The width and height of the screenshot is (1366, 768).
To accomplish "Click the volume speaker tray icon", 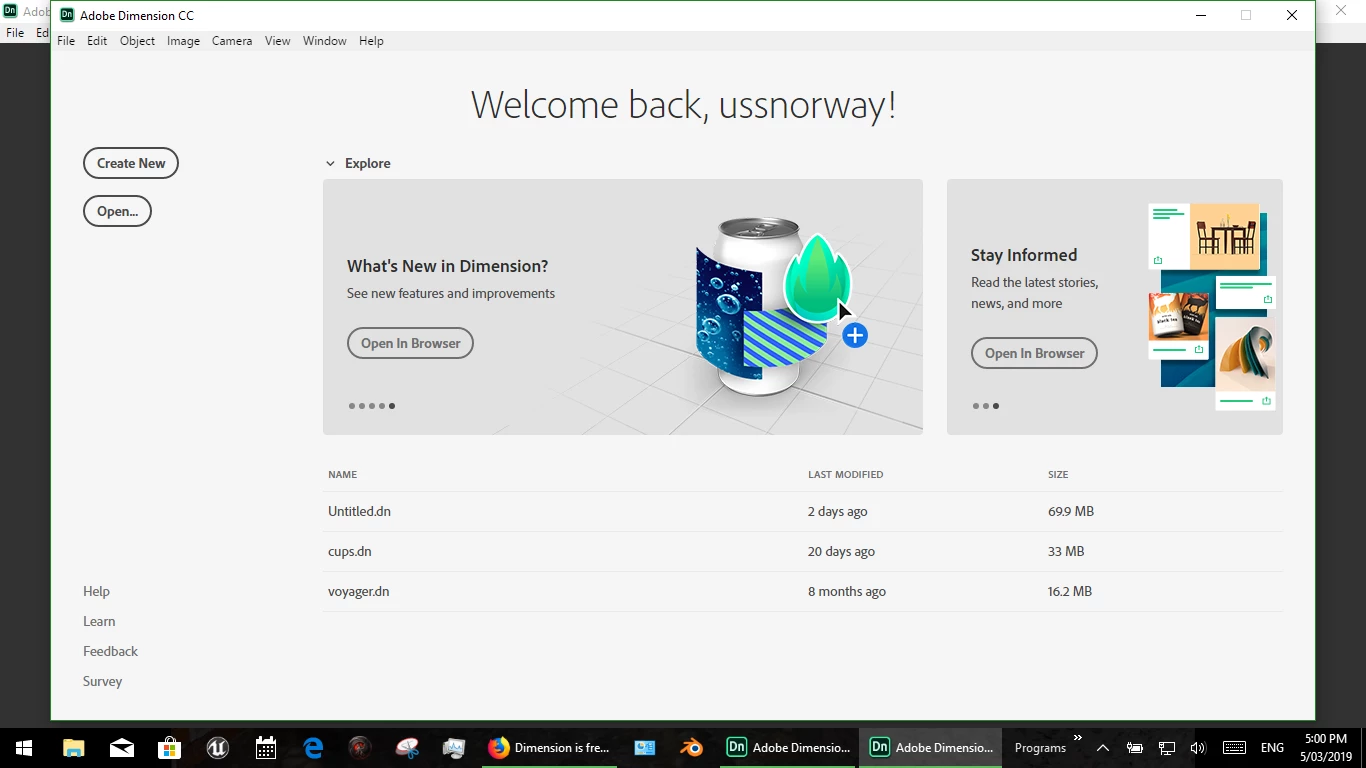I will (x=1198, y=747).
